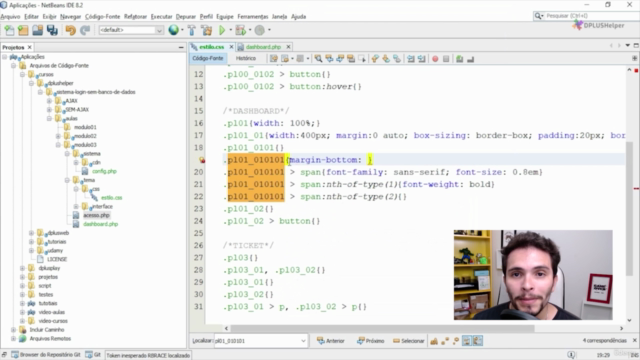Screen dimensions: 640x360
Task: Toggle Match Case in find bar
Action: point(434,341)
